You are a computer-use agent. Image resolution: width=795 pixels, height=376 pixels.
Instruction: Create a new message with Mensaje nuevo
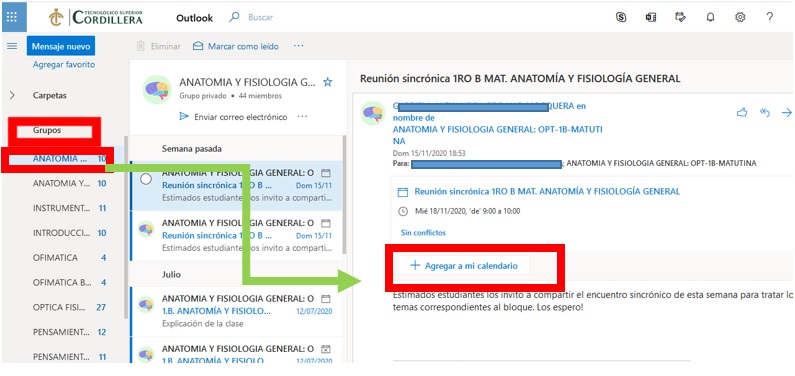61,46
